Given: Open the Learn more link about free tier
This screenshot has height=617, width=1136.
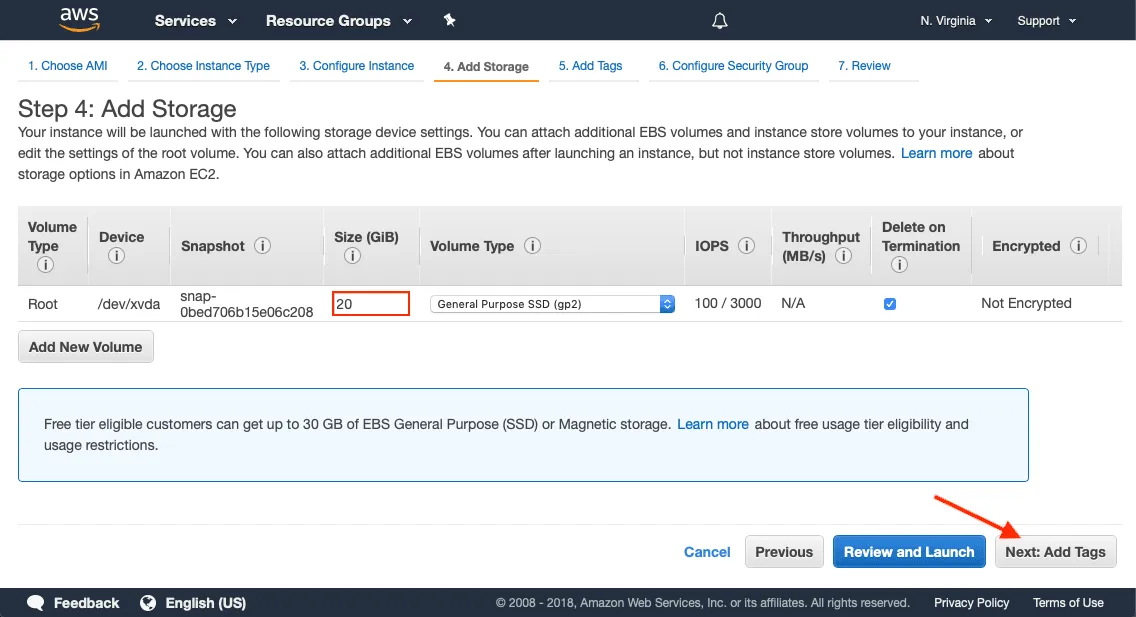Looking at the screenshot, I should (713, 424).
